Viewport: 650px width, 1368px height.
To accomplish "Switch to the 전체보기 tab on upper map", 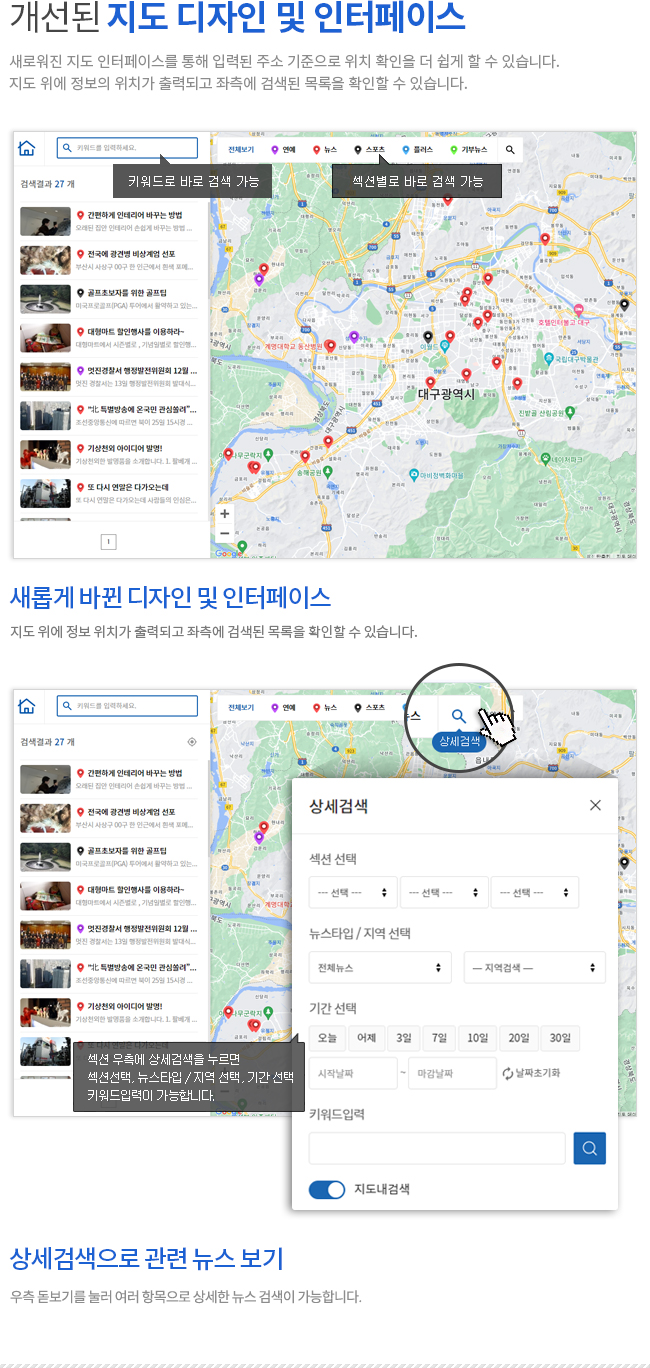I will 241,149.
